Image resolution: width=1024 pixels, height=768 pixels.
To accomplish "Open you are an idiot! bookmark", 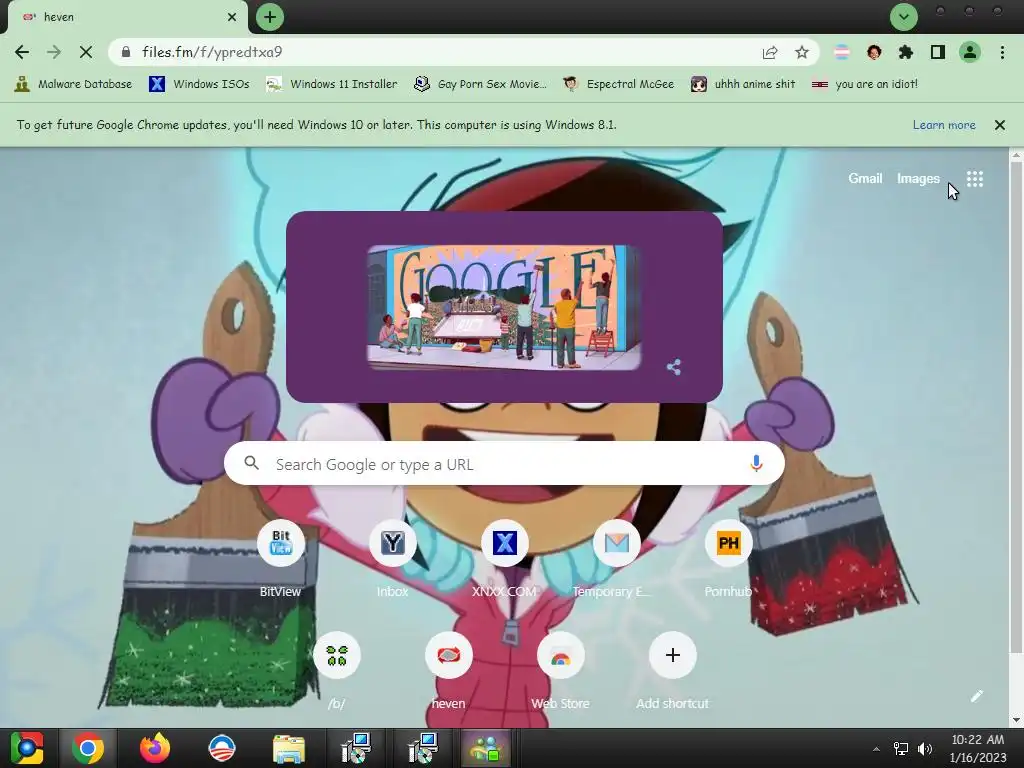I will (x=865, y=84).
